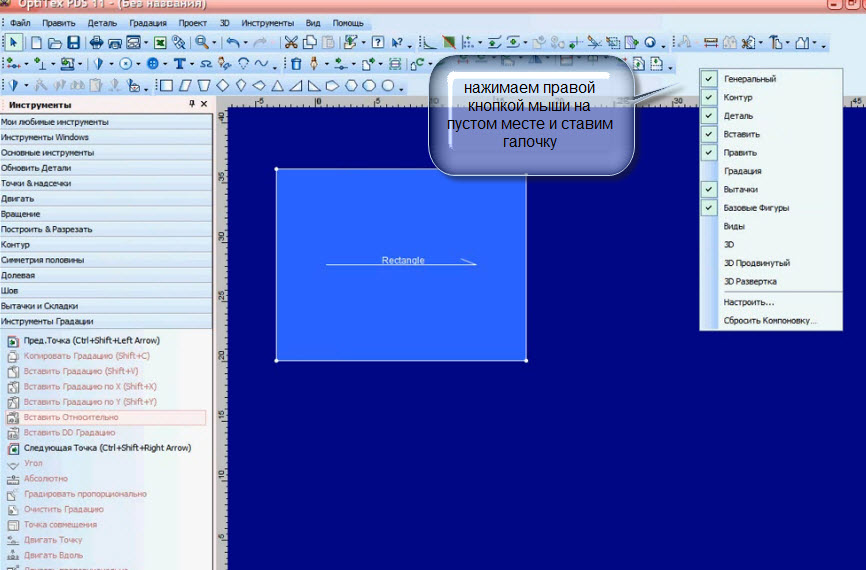Viewport: 866px width, 570px height.
Task: Open a file with the folder icon
Action: 55,43
